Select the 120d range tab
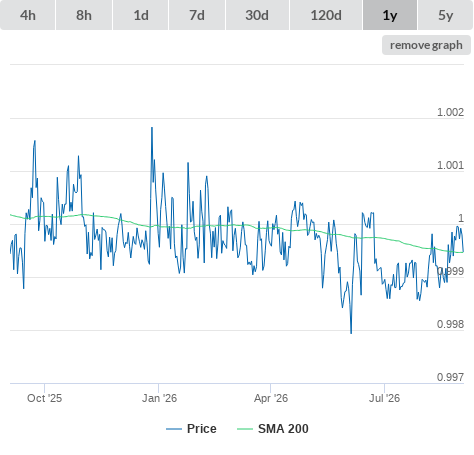 coord(326,15)
